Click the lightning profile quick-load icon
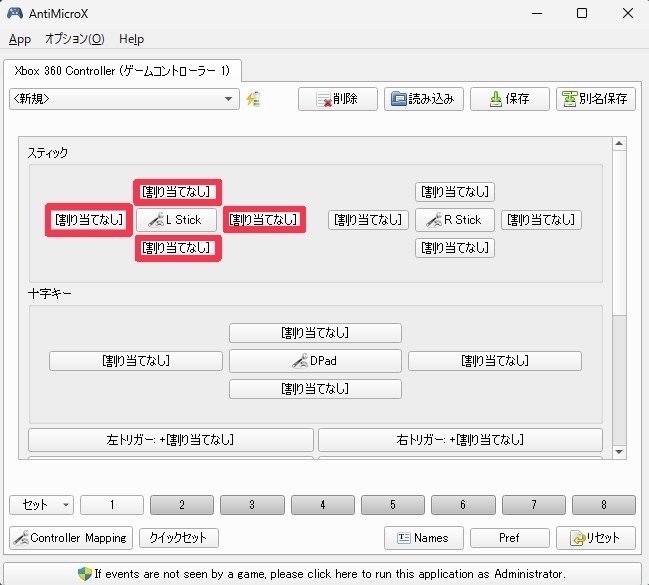The width and height of the screenshot is (649, 585). coord(253,99)
